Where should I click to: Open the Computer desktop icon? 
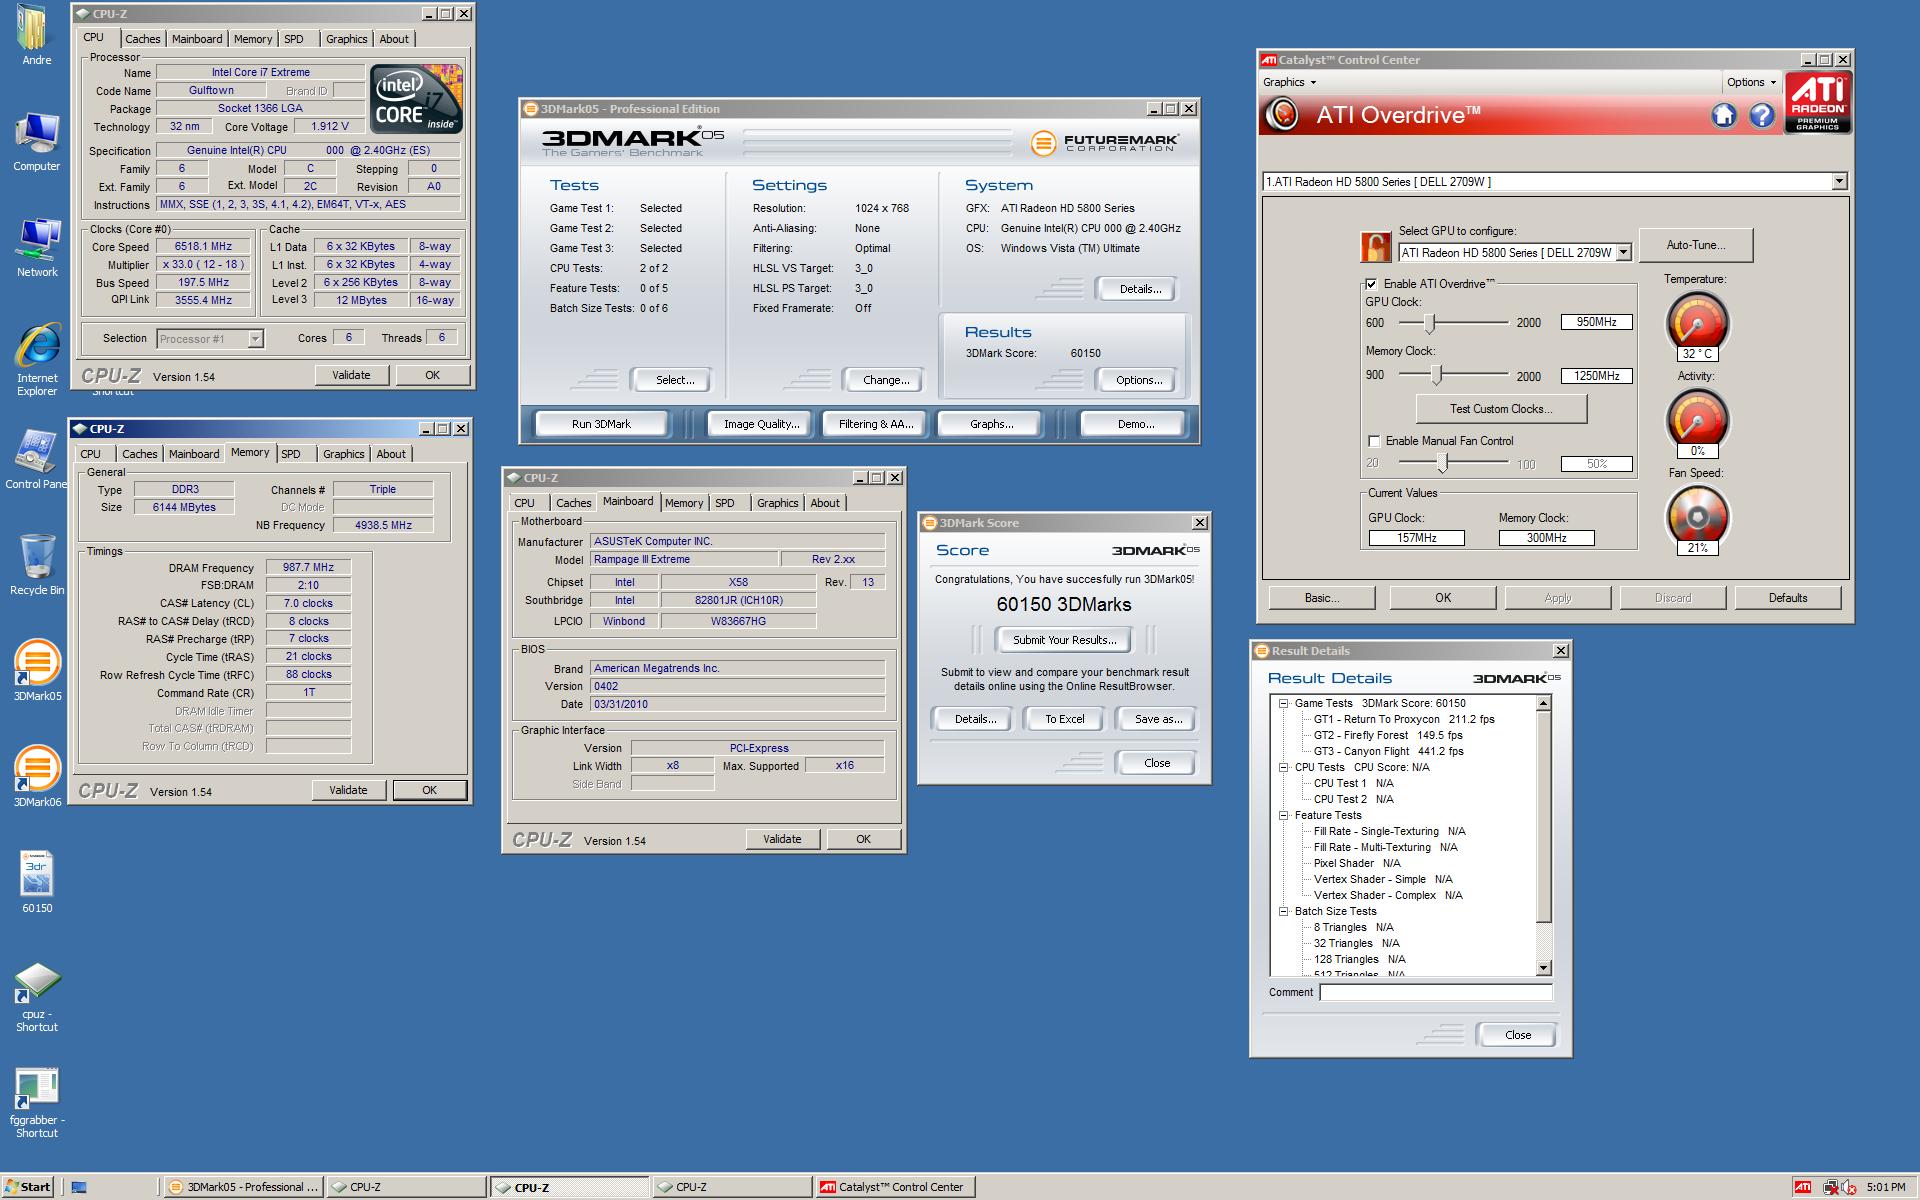coord(36,140)
